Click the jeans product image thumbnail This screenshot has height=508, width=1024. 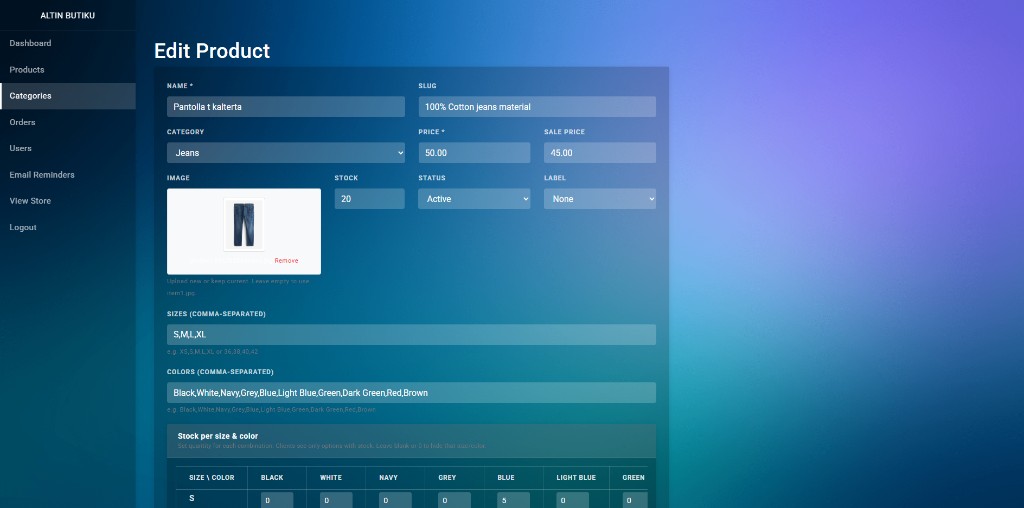[243, 224]
